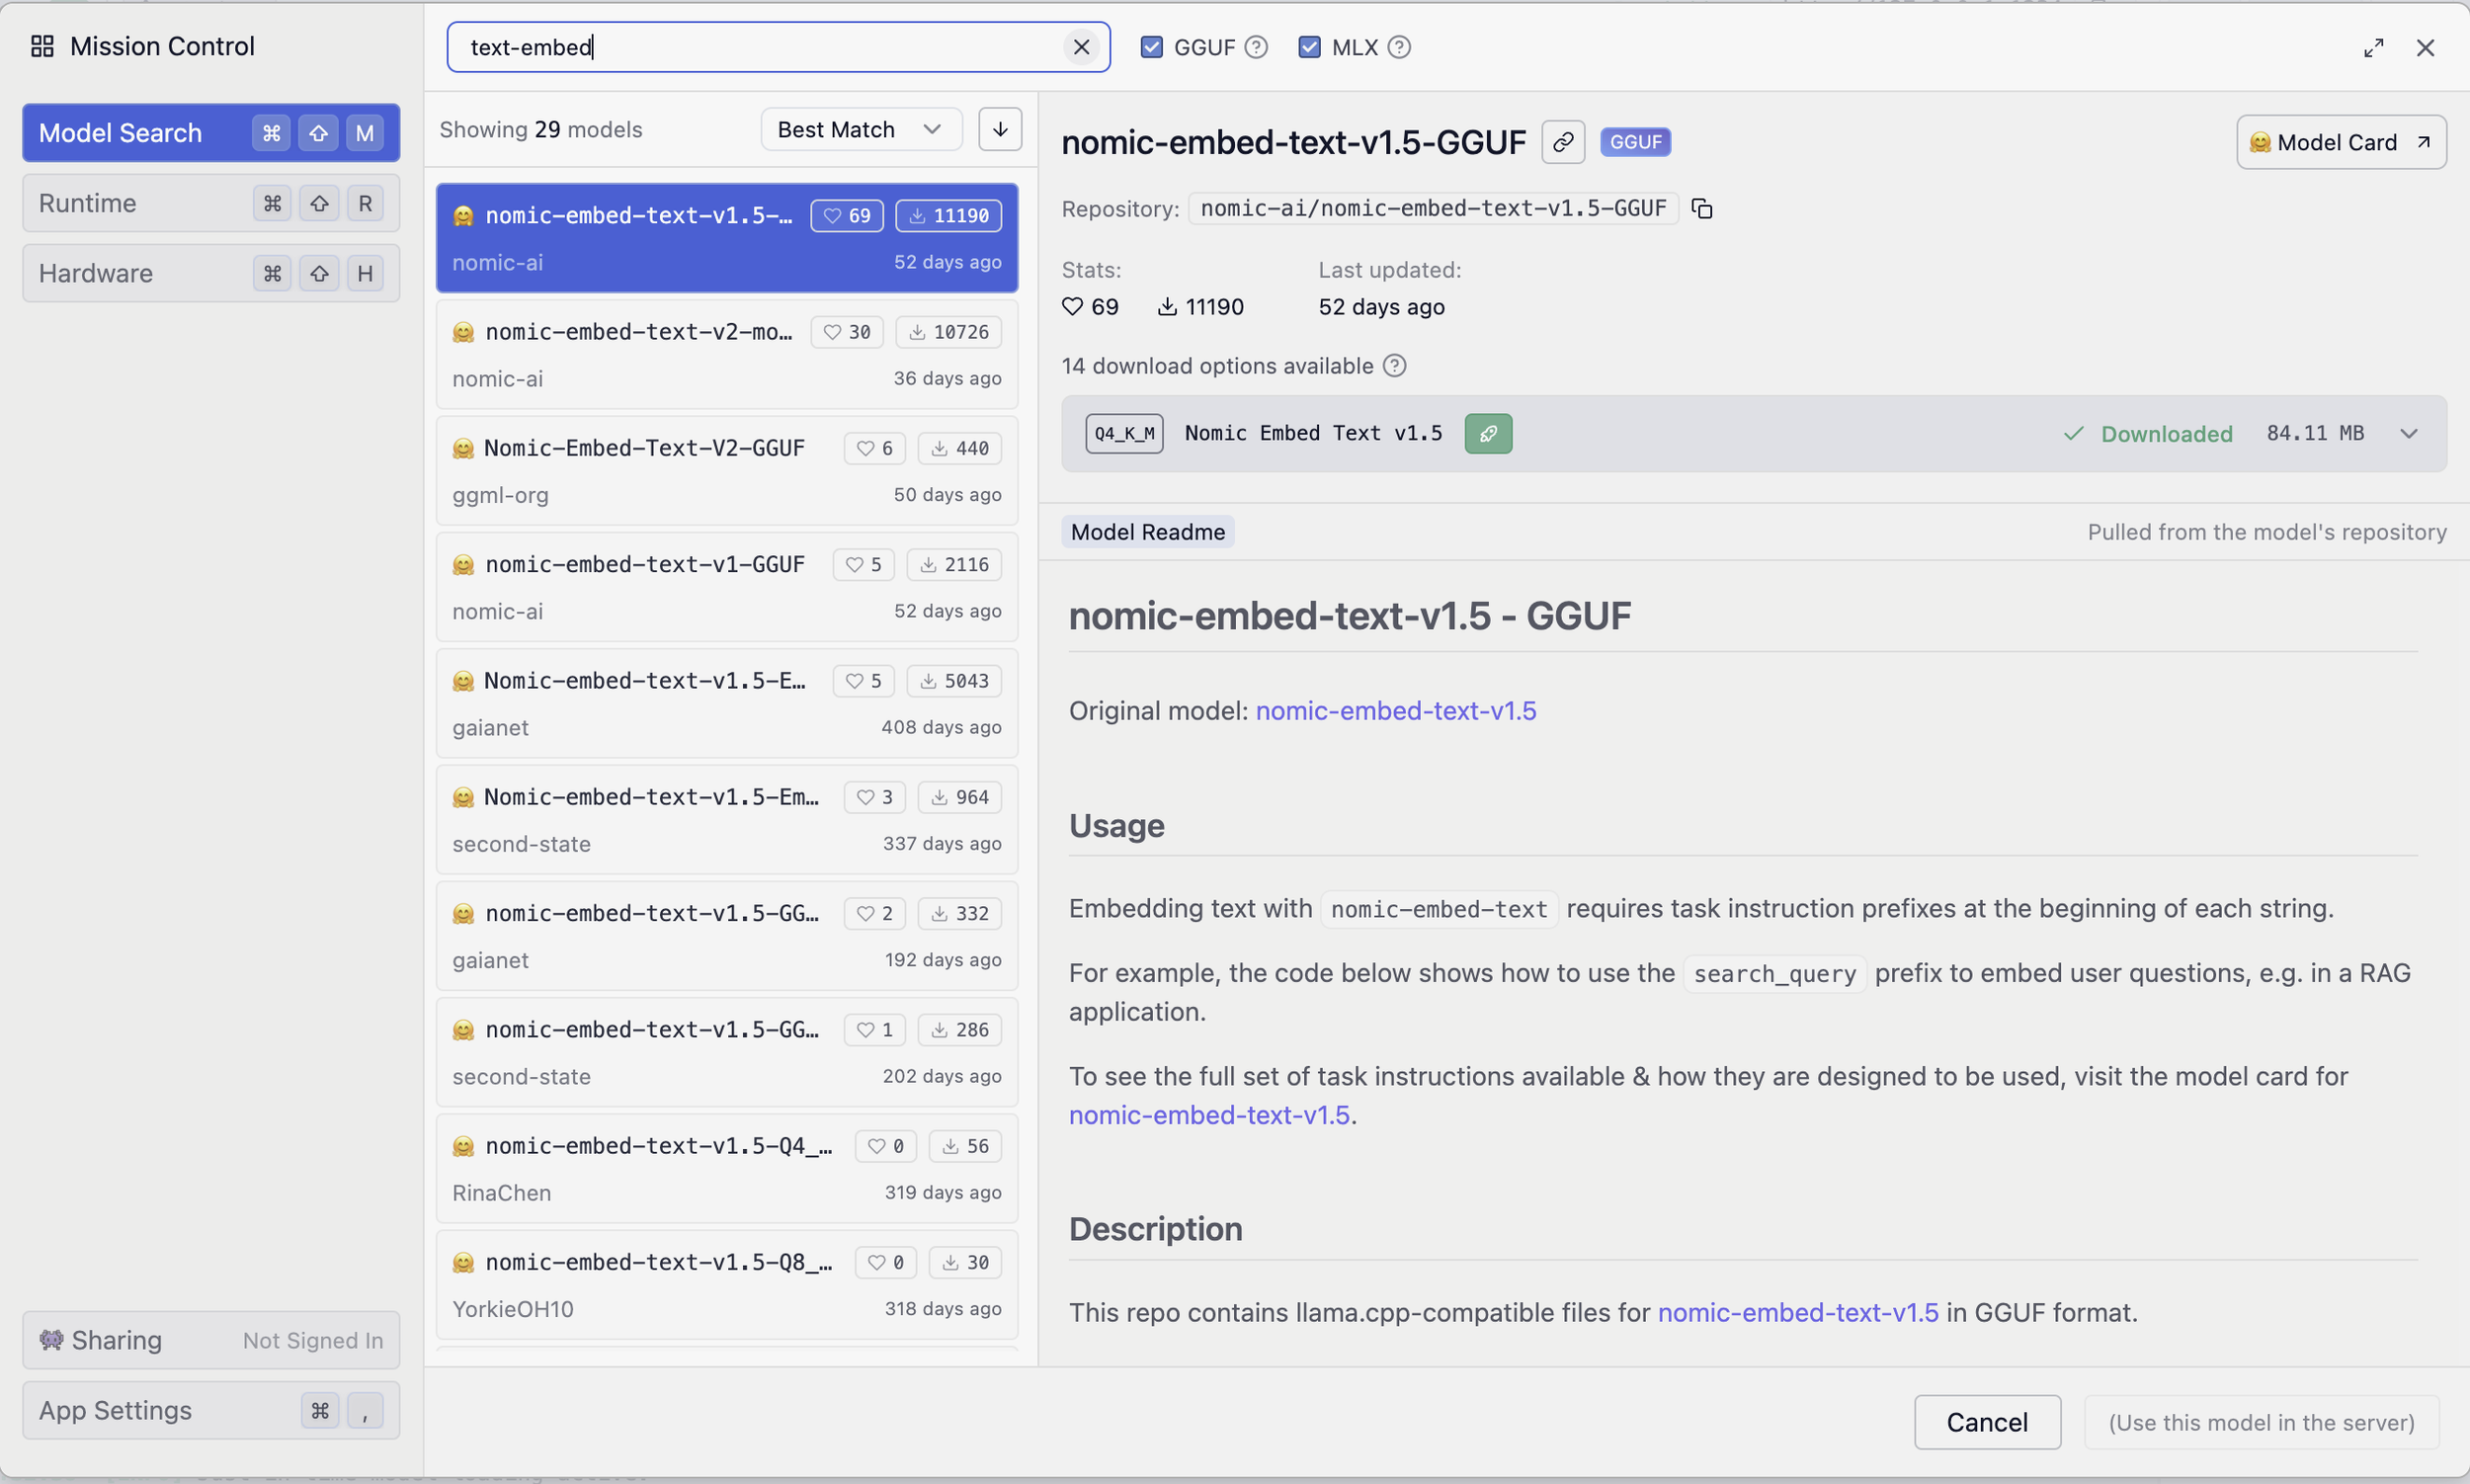This screenshot has height=1484, width=2470.
Task: Select the gaianet result updated 192 days ago
Action: (727, 936)
